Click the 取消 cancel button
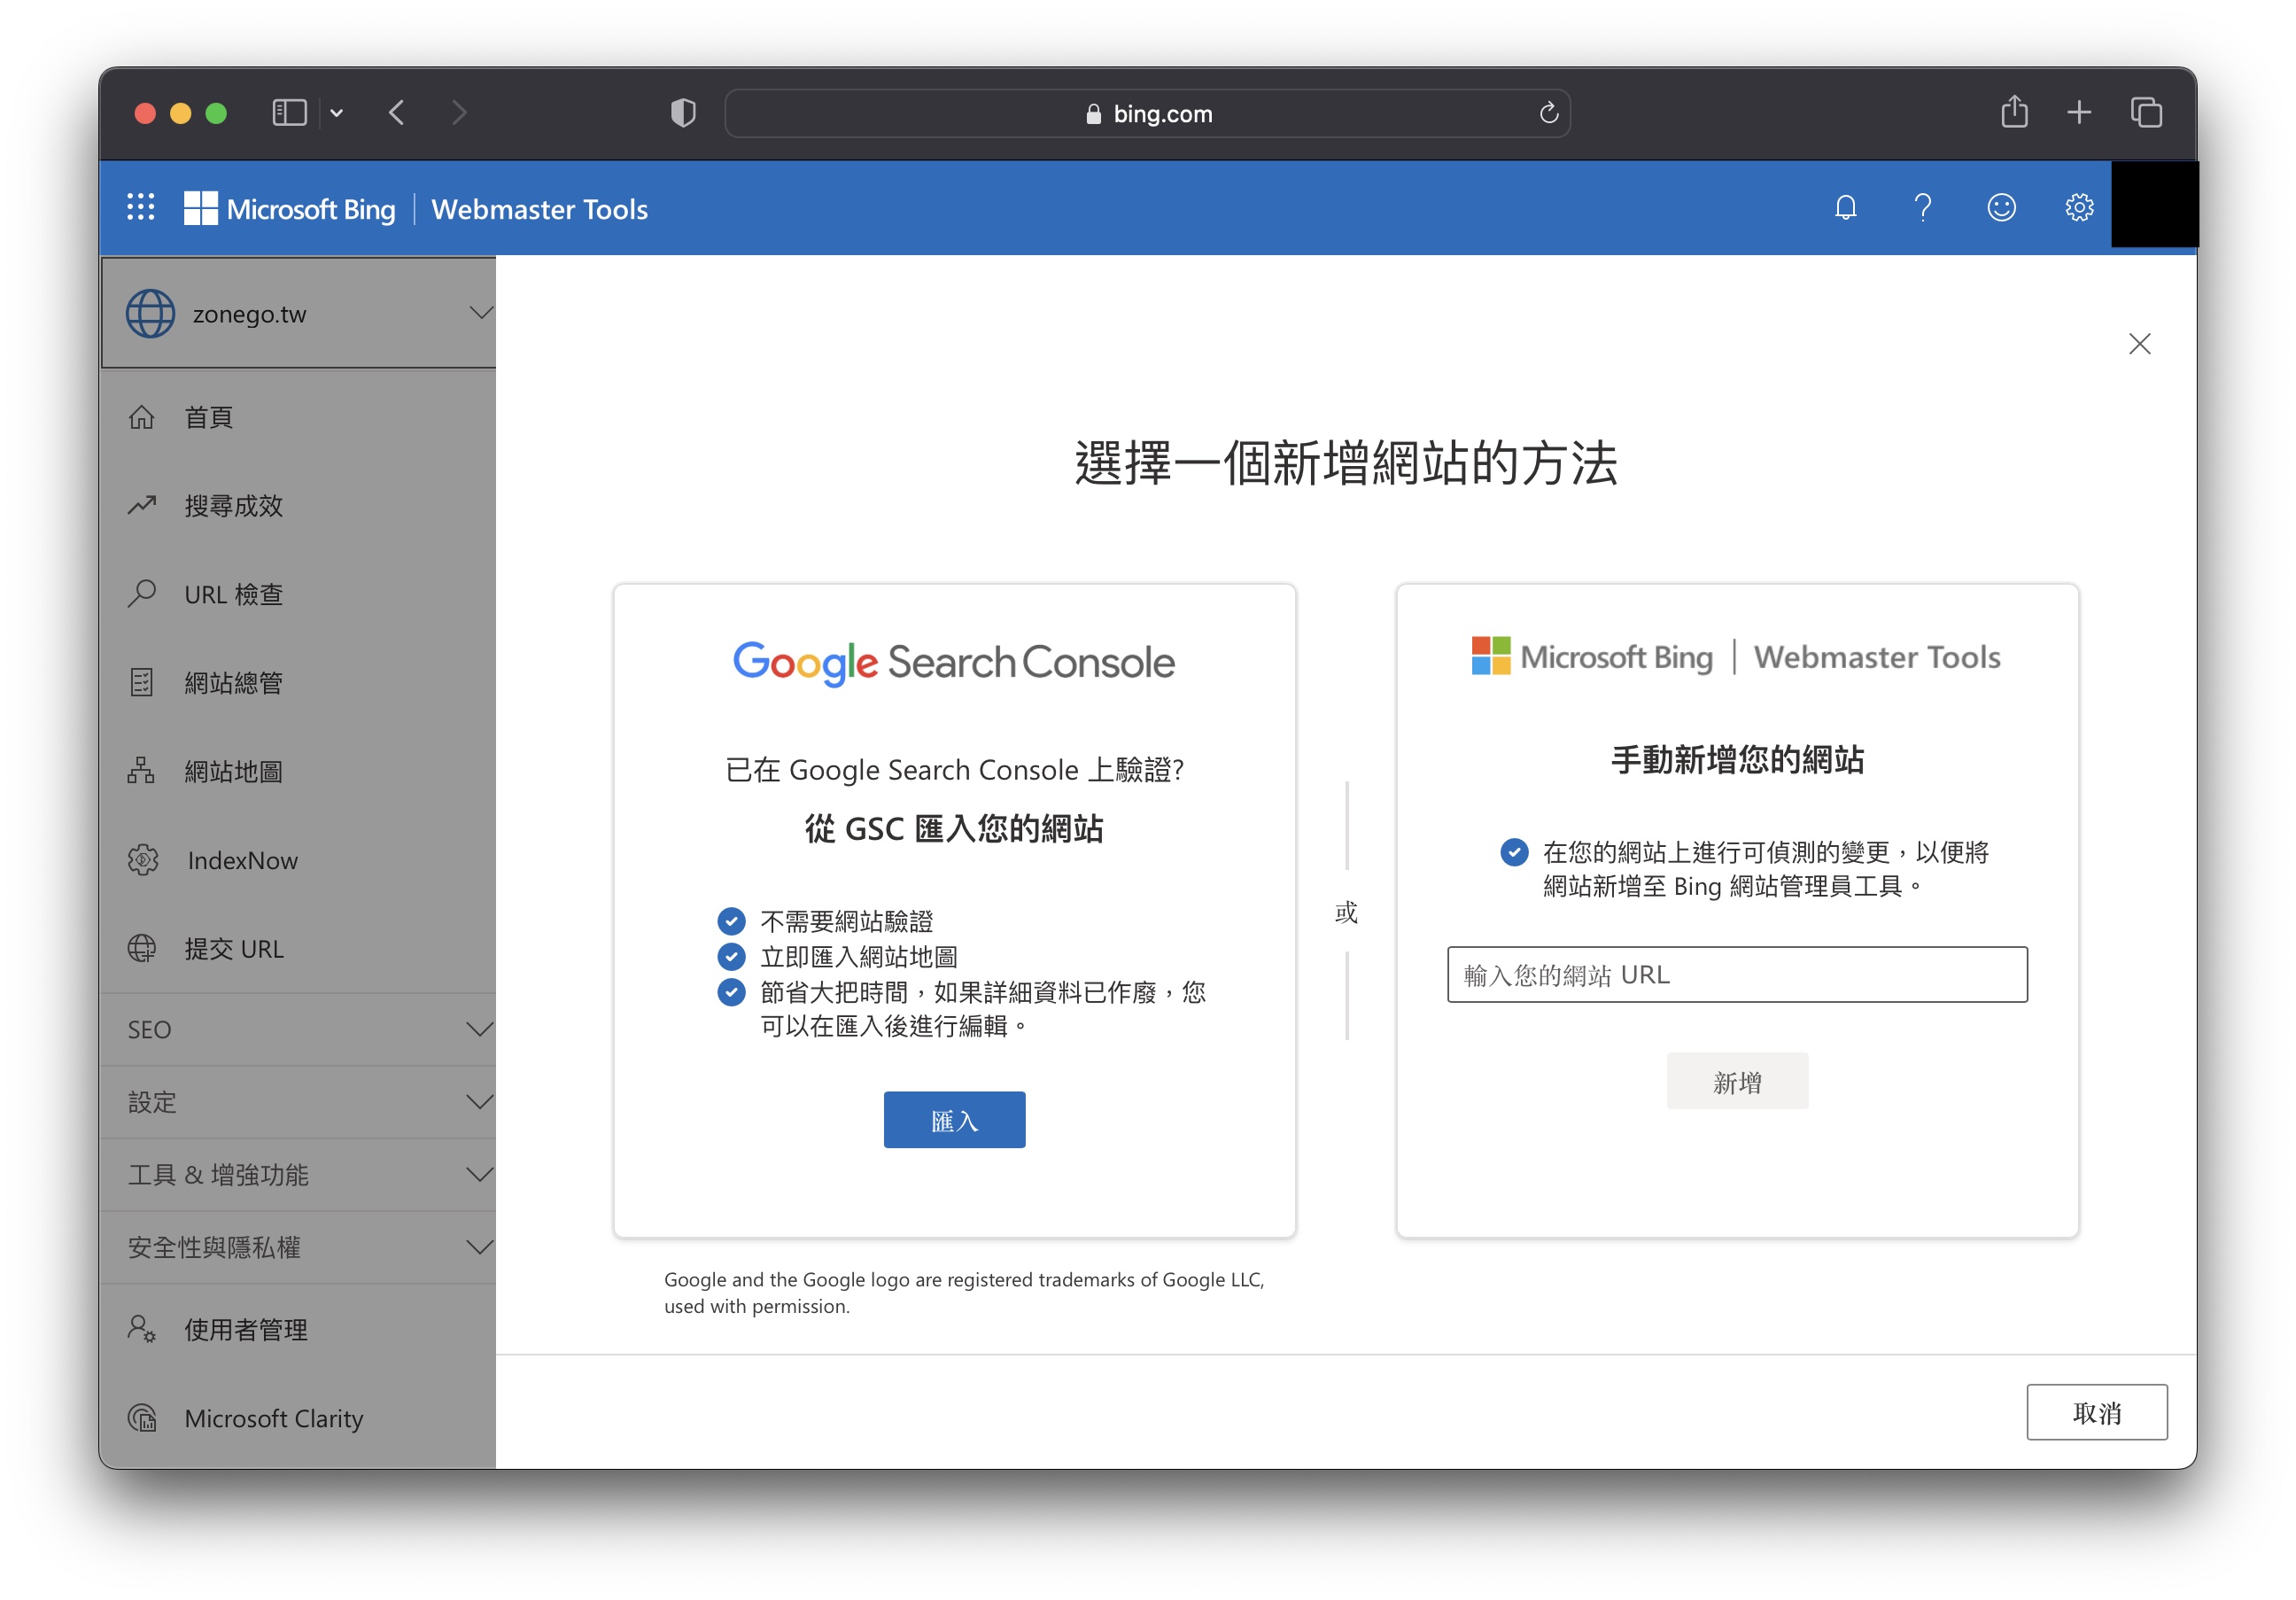 tap(2097, 1412)
